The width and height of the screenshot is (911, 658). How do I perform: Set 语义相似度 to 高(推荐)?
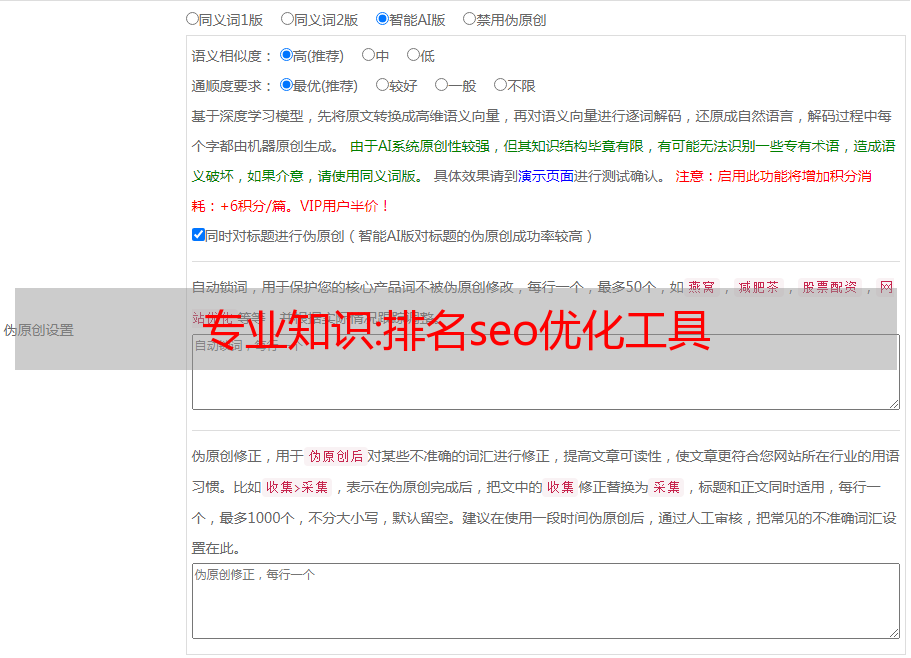pyautogui.click(x=286, y=55)
